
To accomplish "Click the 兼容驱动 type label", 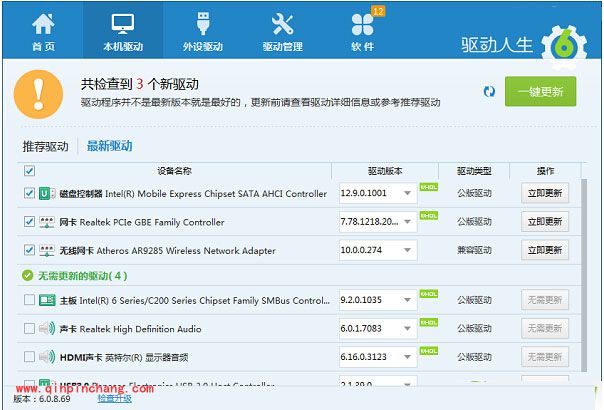I will click(x=474, y=250).
